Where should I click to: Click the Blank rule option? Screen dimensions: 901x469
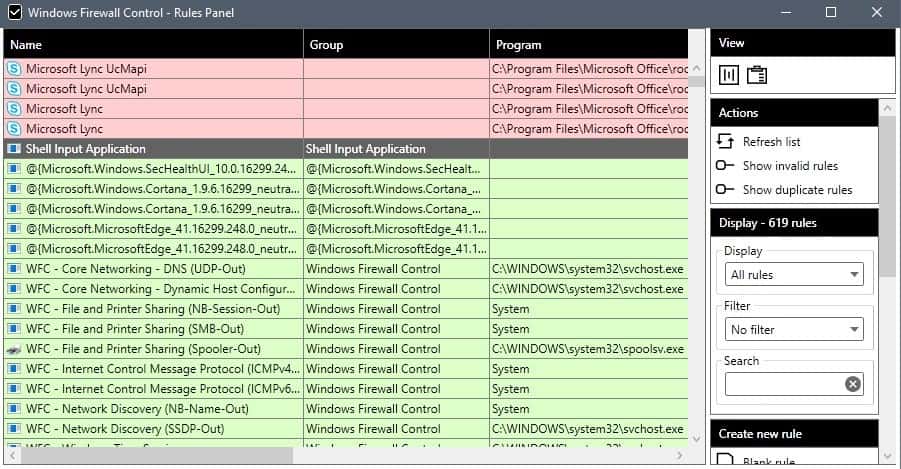(769, 462)
